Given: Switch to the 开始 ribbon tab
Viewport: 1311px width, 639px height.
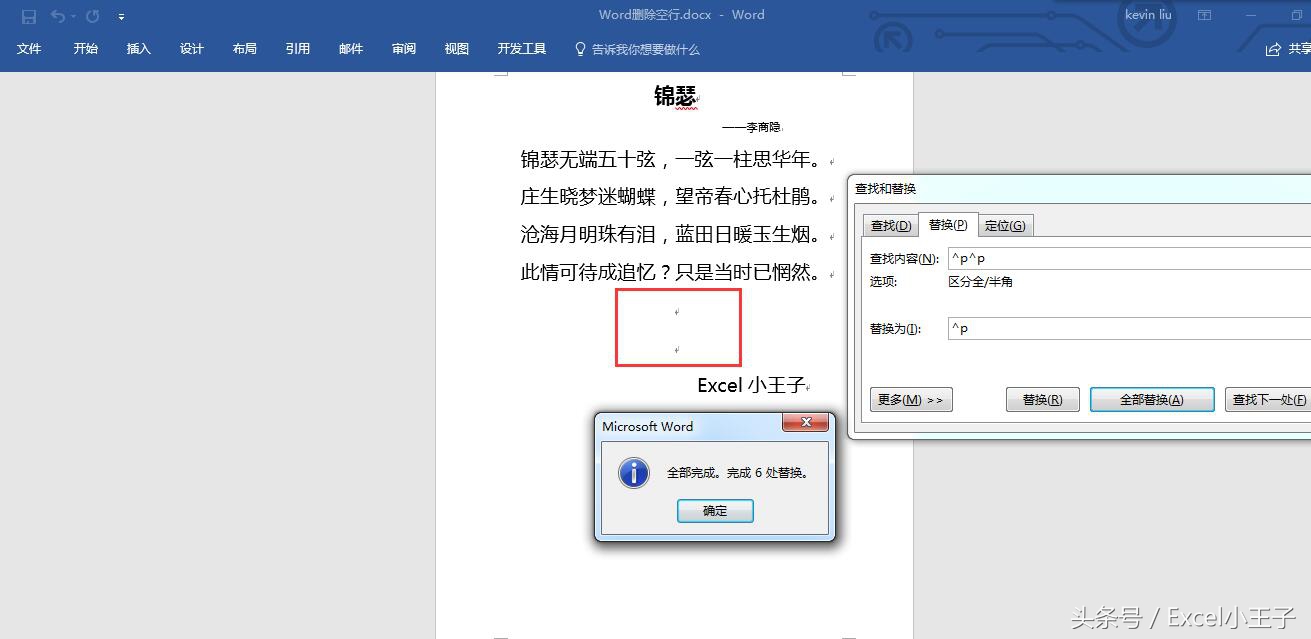Looking at the screenshot, I should (85, 48).
